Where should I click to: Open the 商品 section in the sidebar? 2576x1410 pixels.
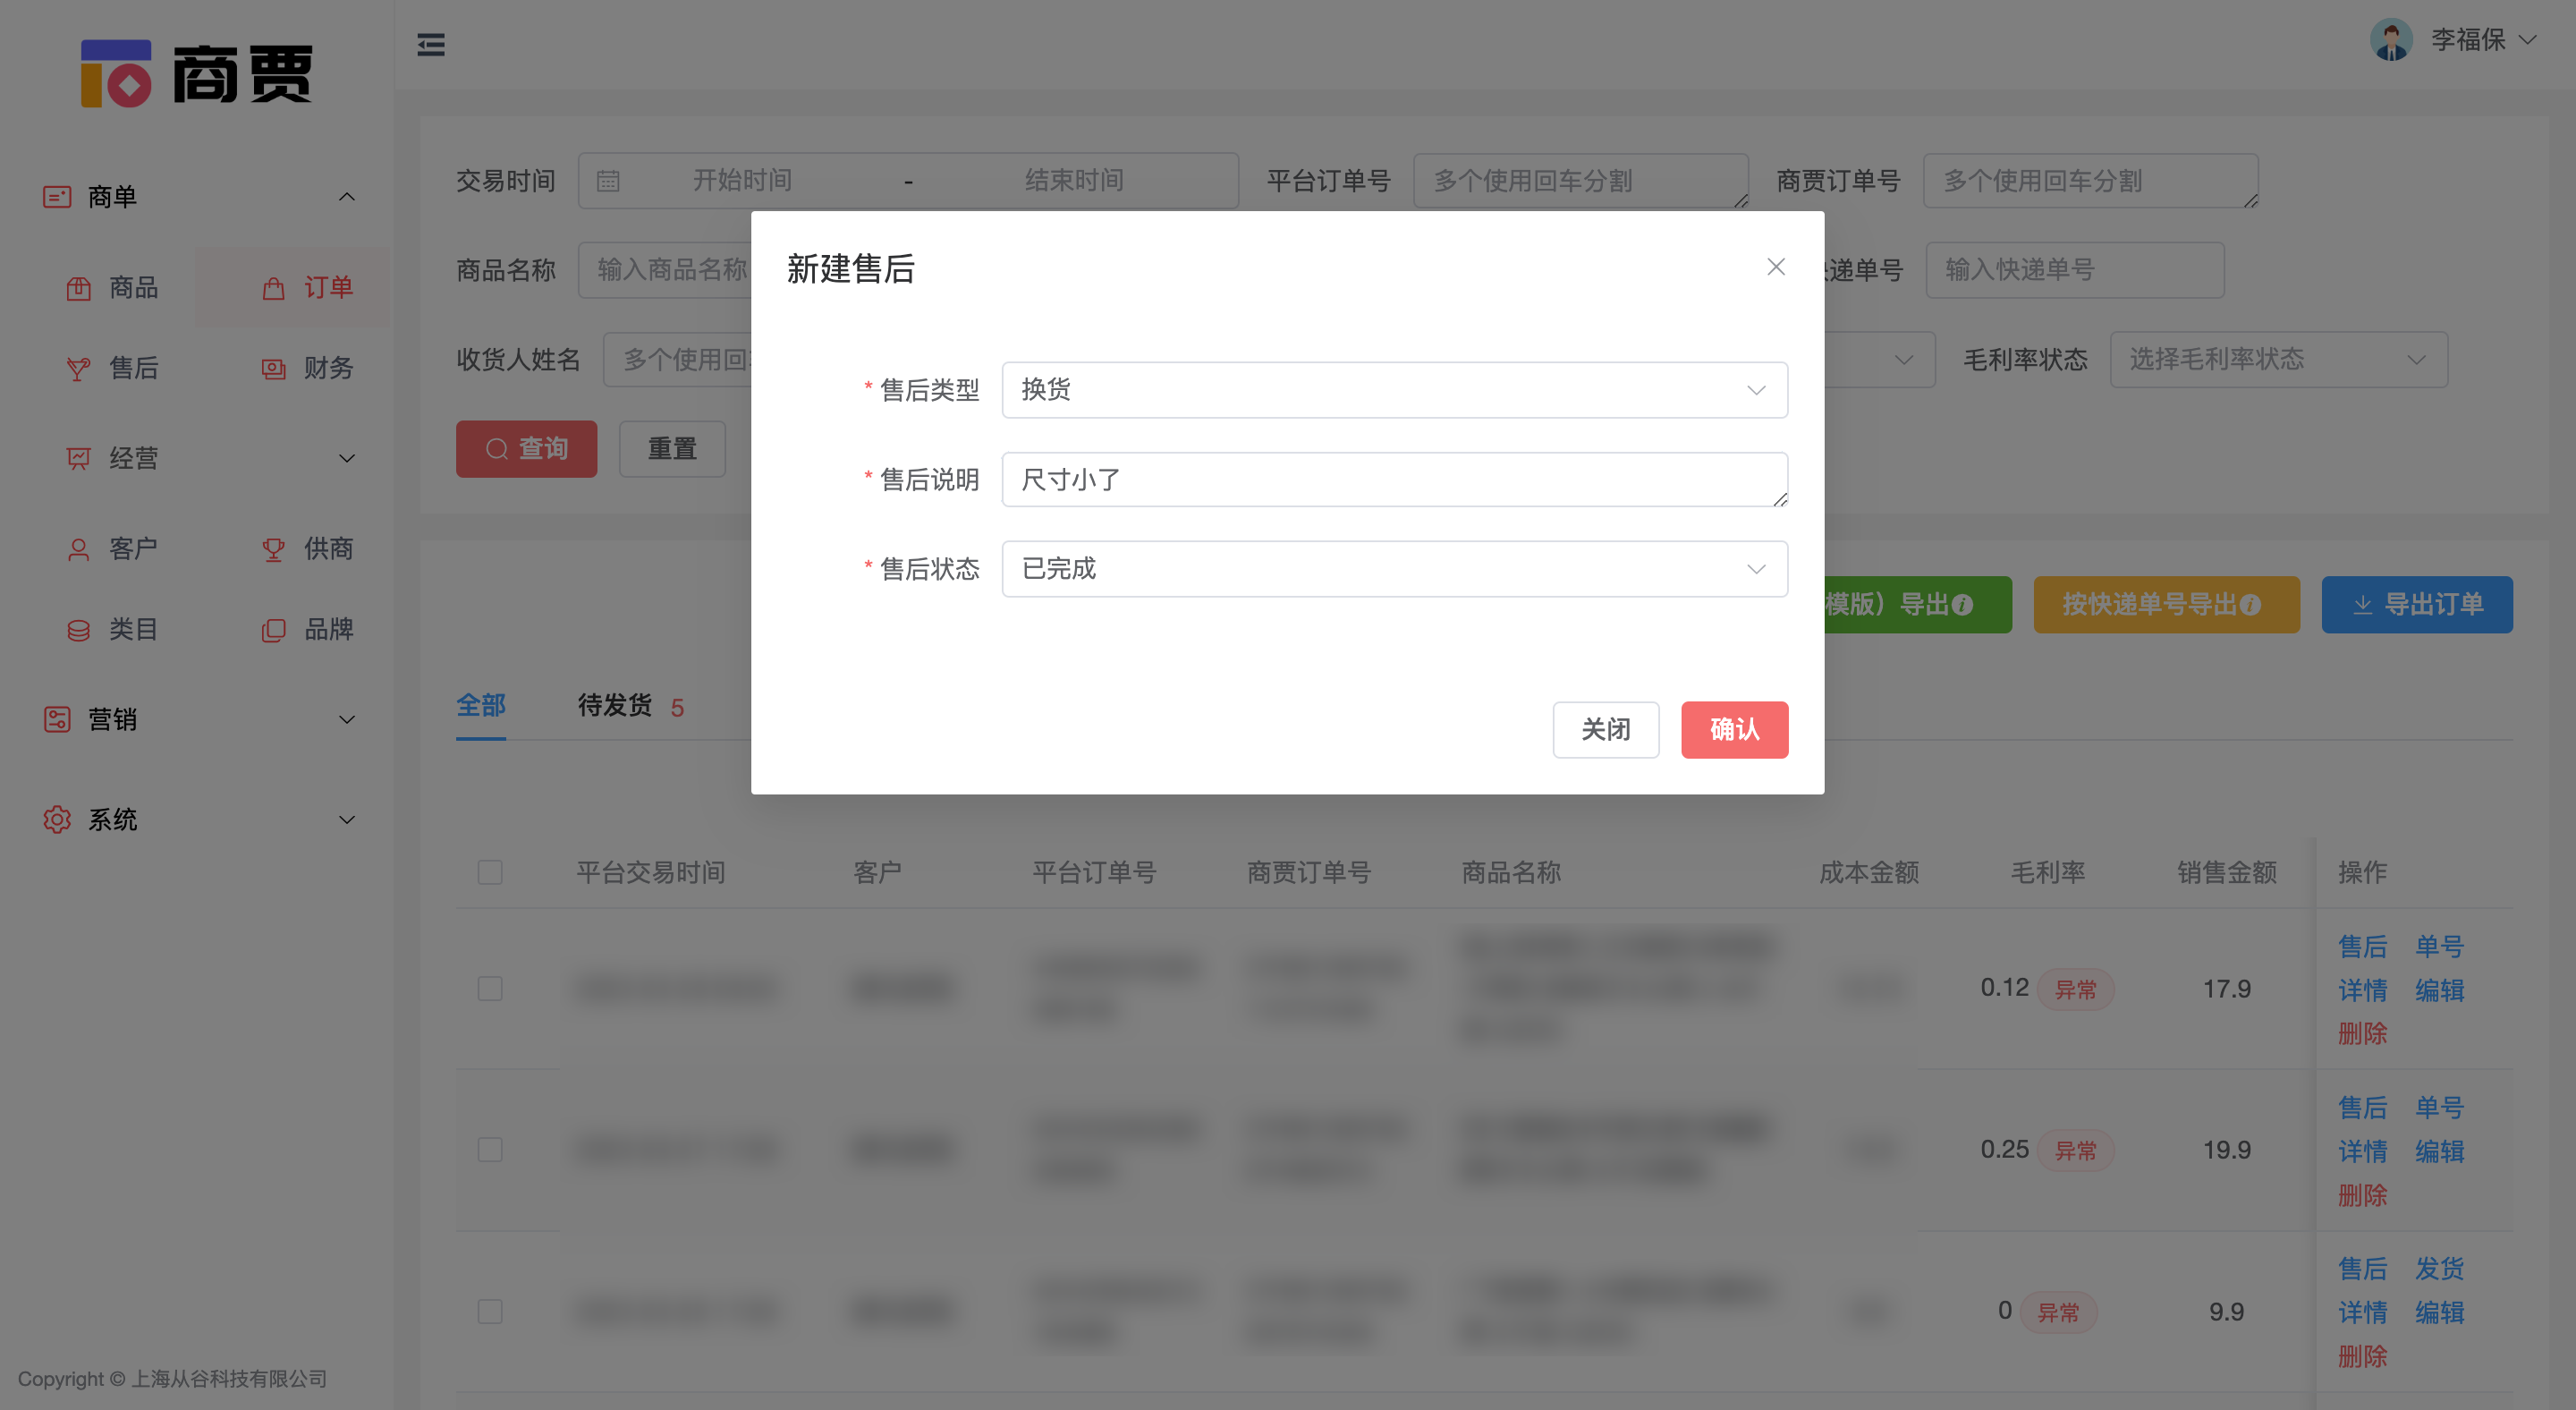(x=133, y=288)
